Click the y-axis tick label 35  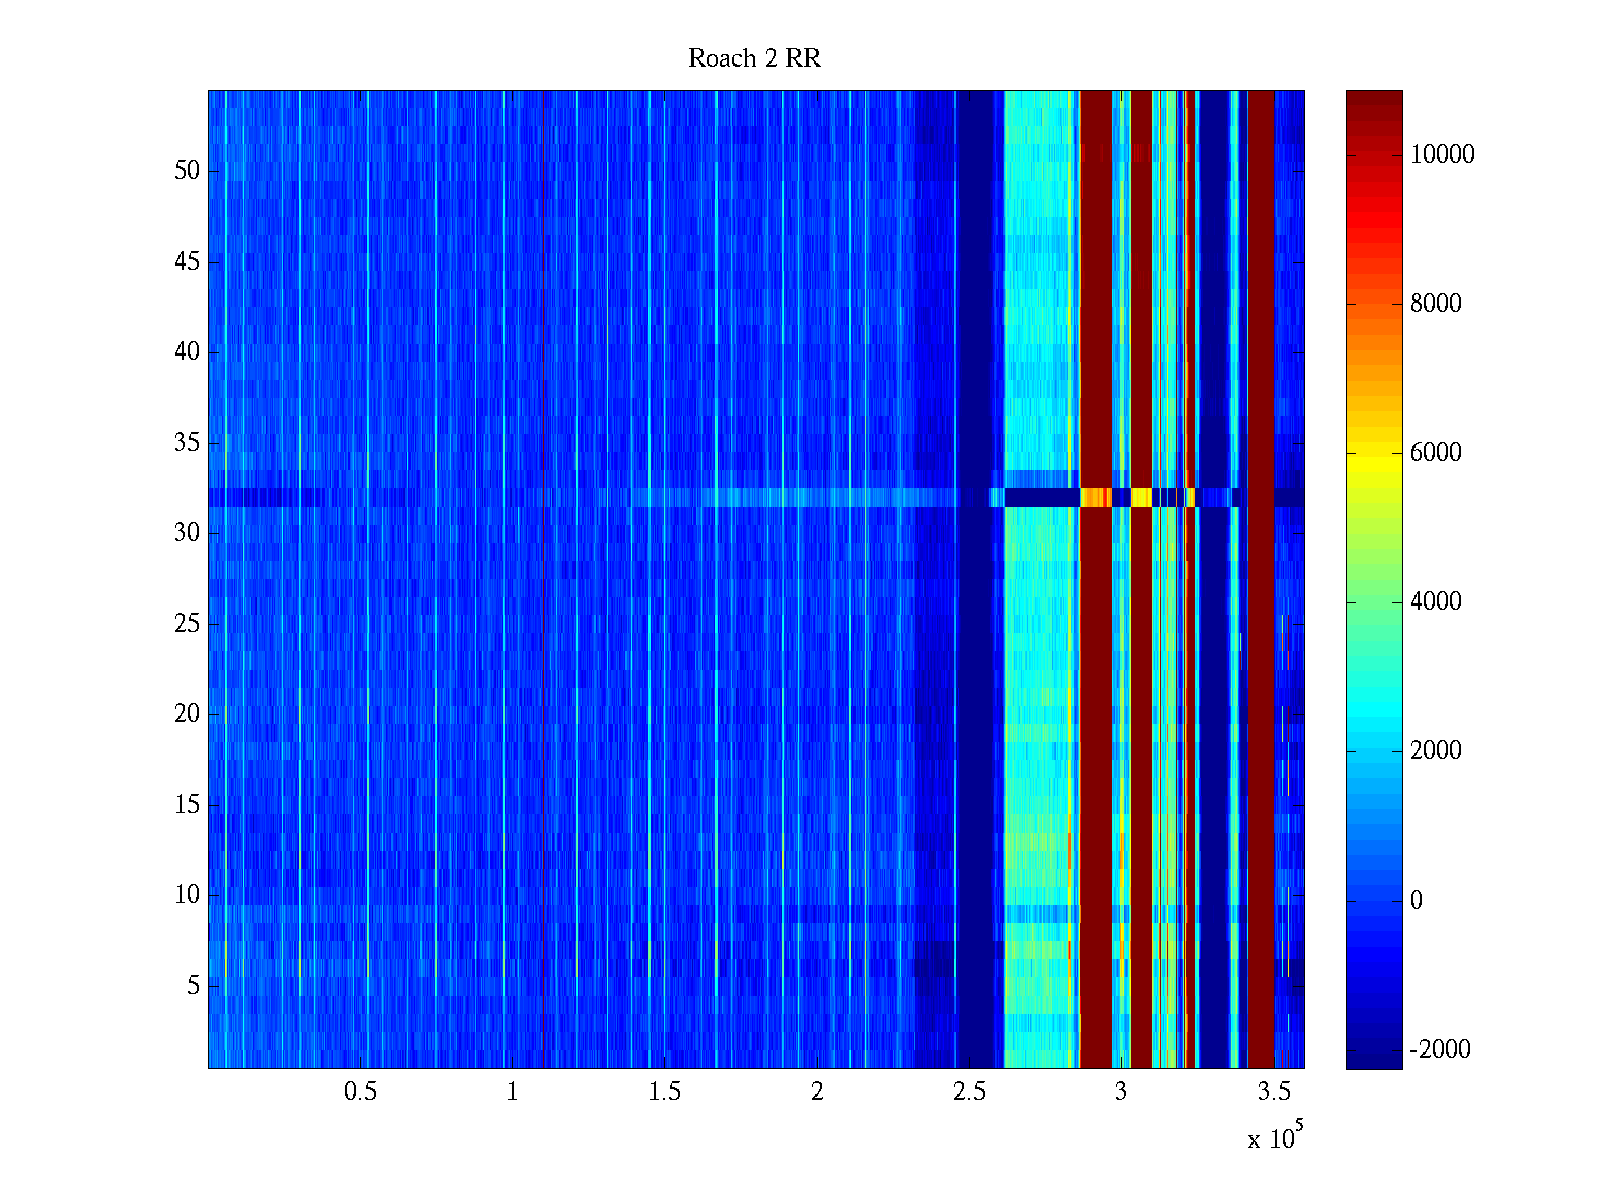point(187,443)
